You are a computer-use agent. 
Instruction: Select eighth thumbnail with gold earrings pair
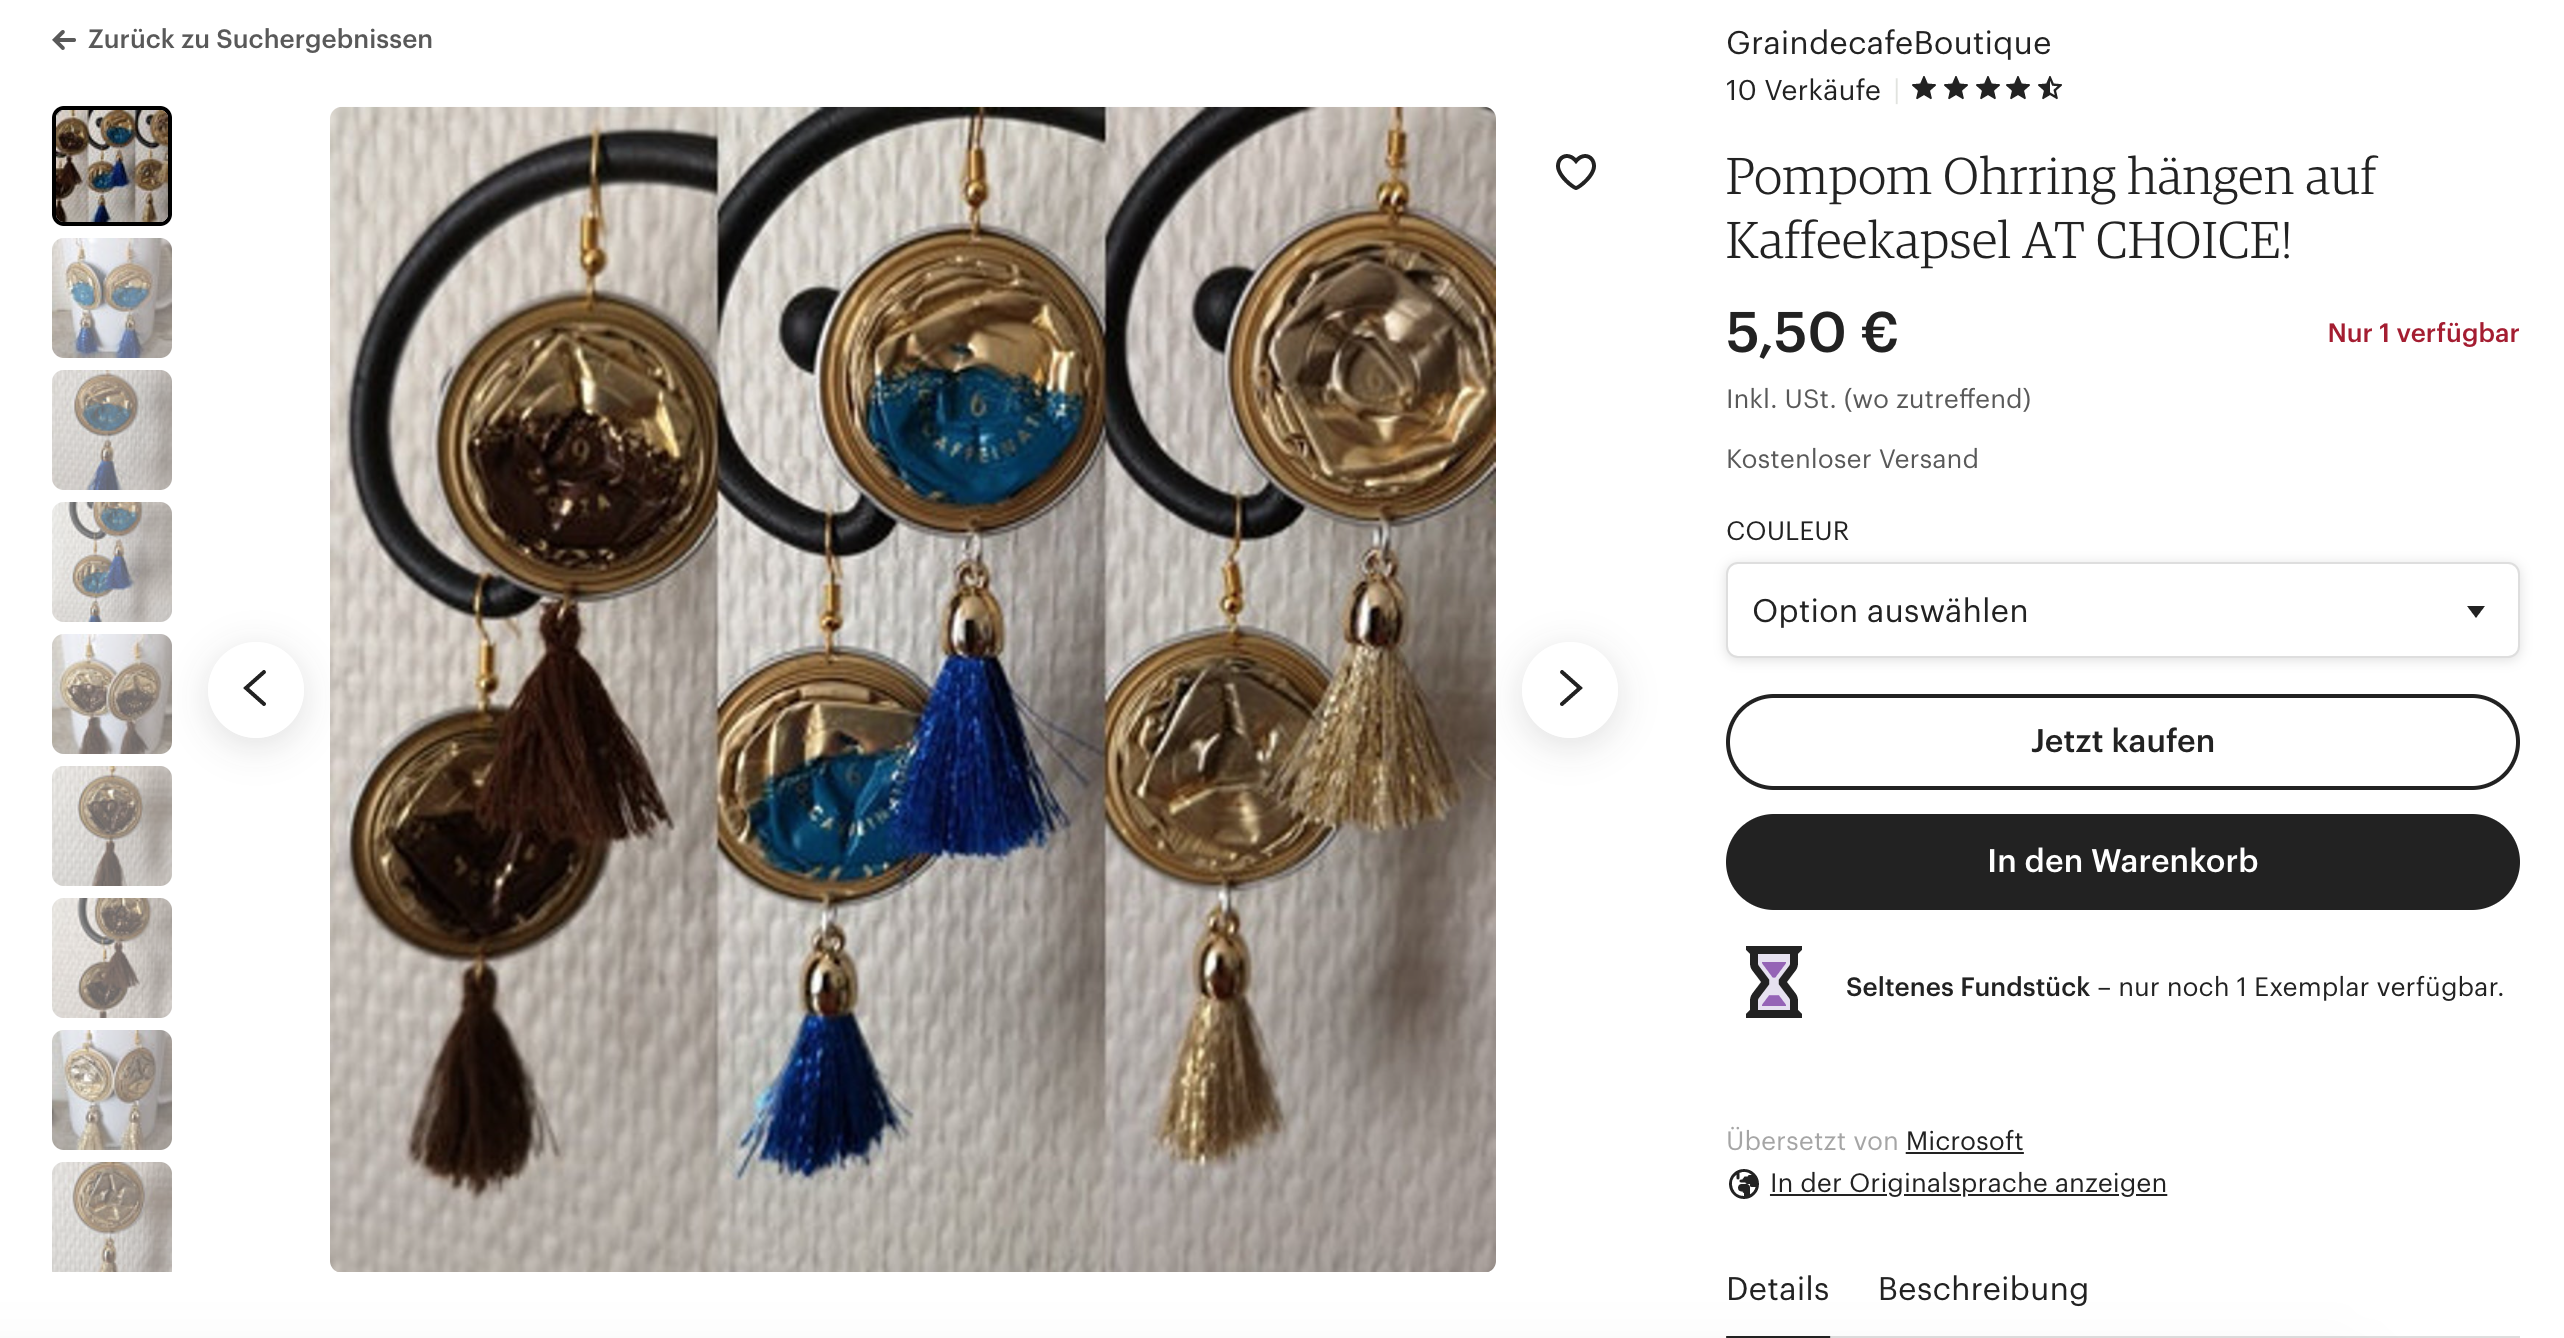click(x=112, y=1090)
